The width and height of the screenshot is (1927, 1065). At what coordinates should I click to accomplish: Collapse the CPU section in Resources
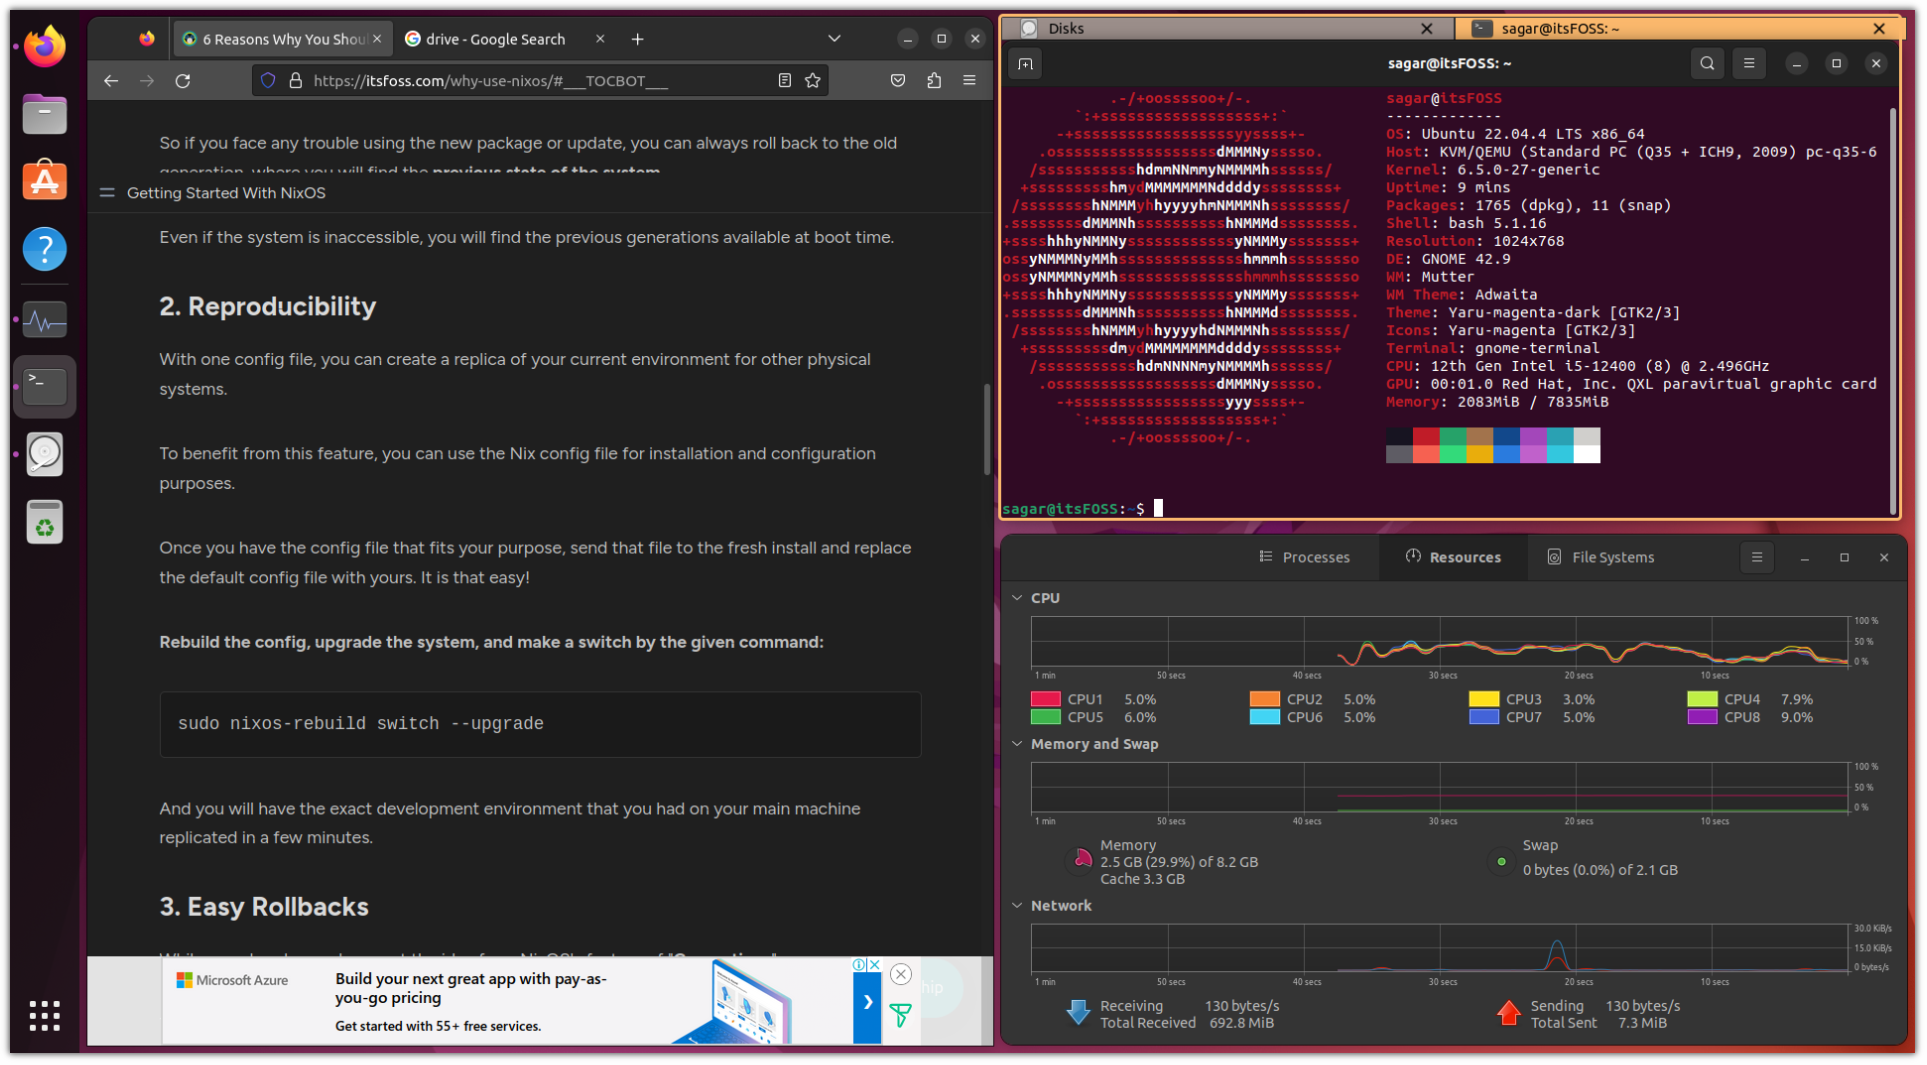pos(1018,597)
